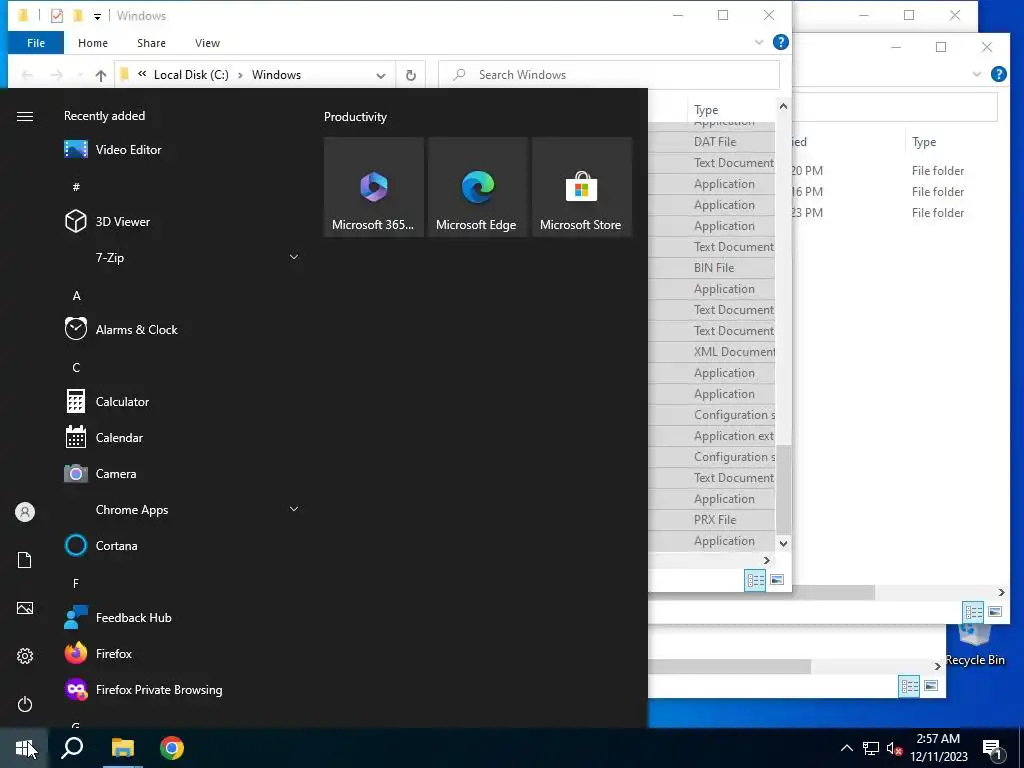1024x768 pixels.
Task: Click inside Search Windows box
Action: coord(609,75)
